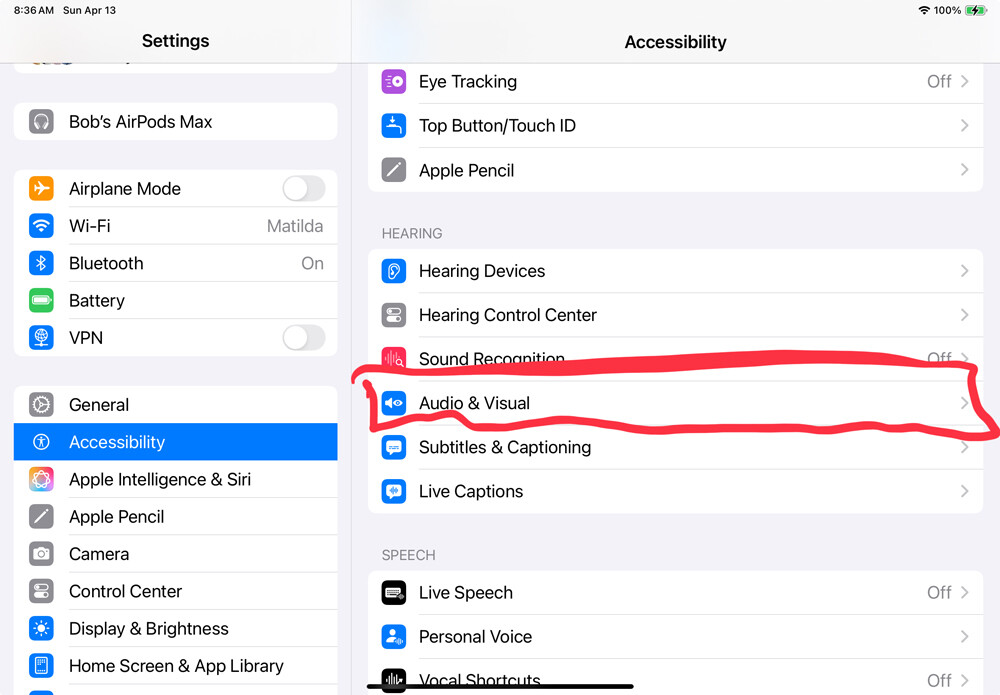Open the Bluetooth icon in sidebar
This screenshot has width=1000, height=695.
pos(41,263)
